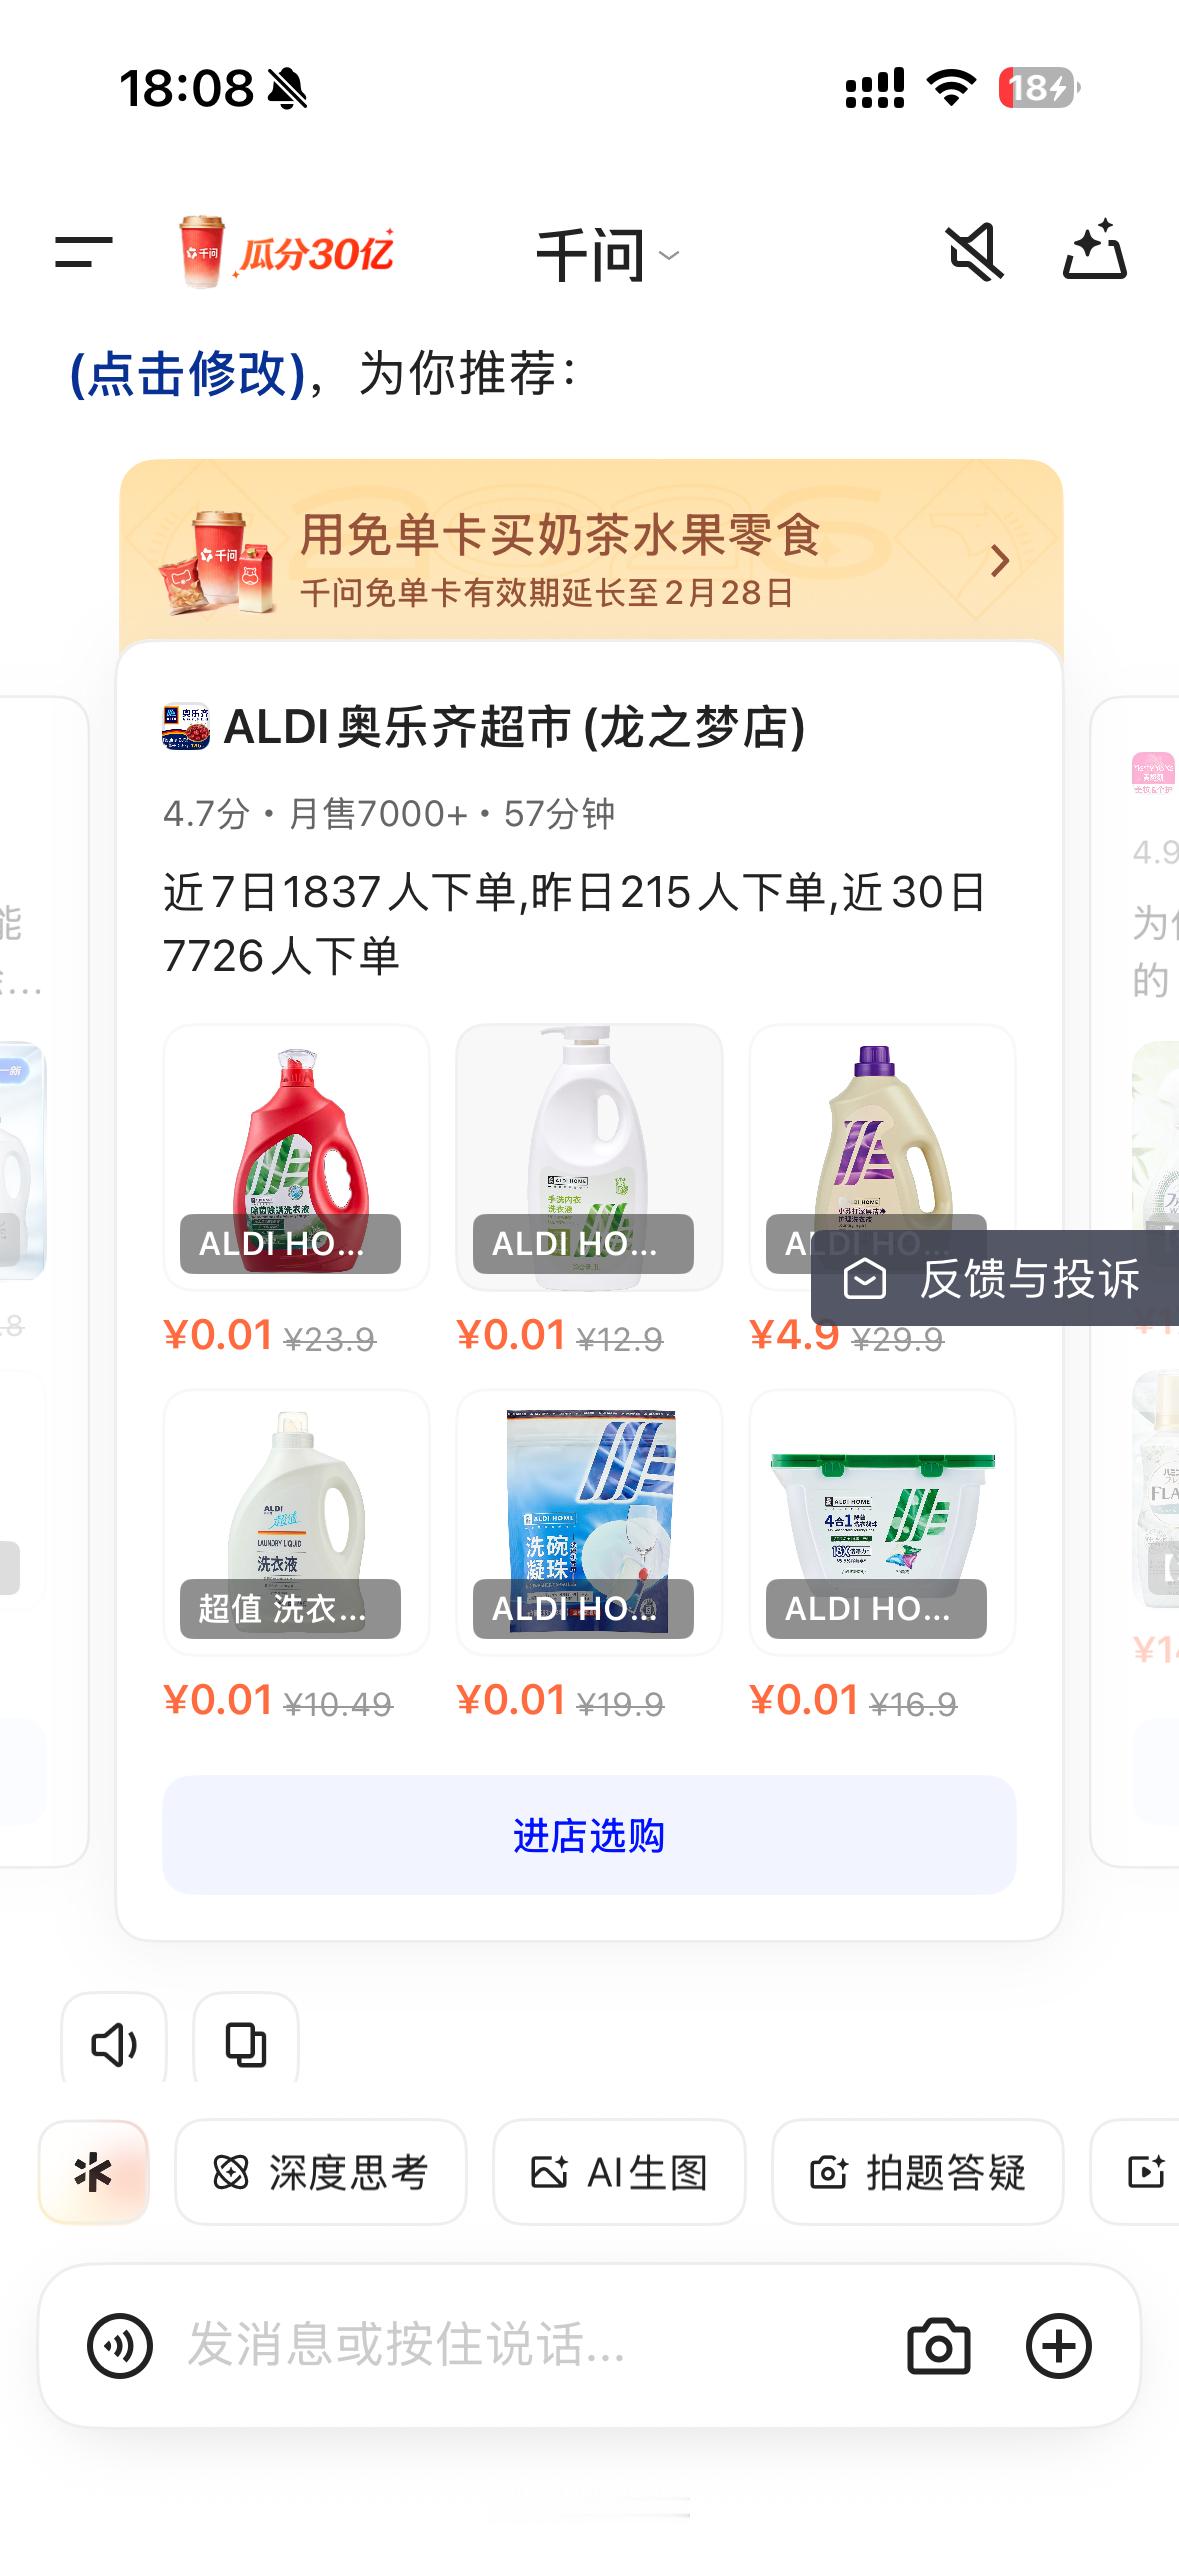
Task: Select the 4合1 laundry pods box
Action: click(882, 1522)
